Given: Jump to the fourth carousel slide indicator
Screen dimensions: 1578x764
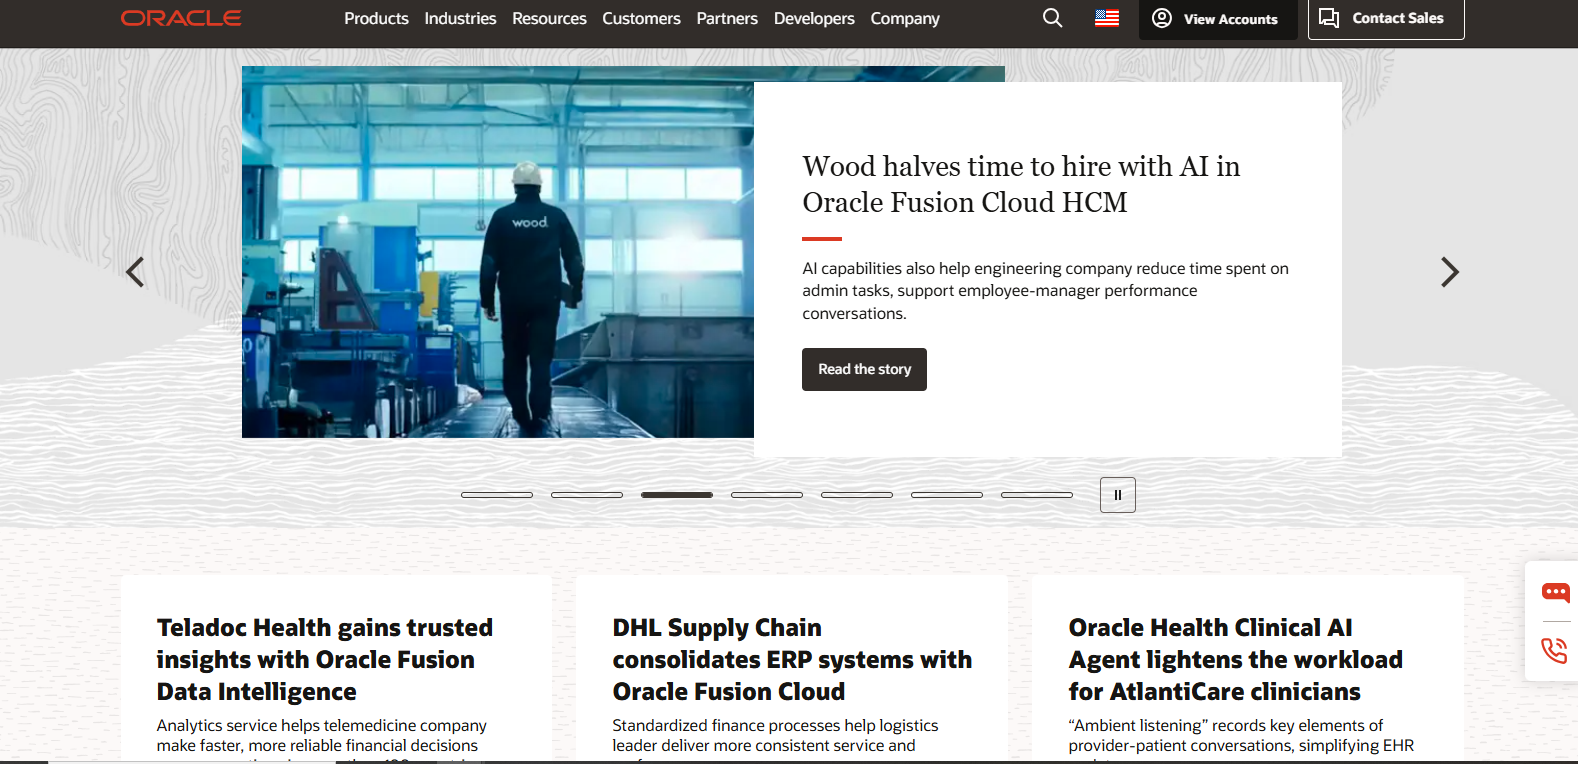Looking at the screenshot, I should point(767,495).
